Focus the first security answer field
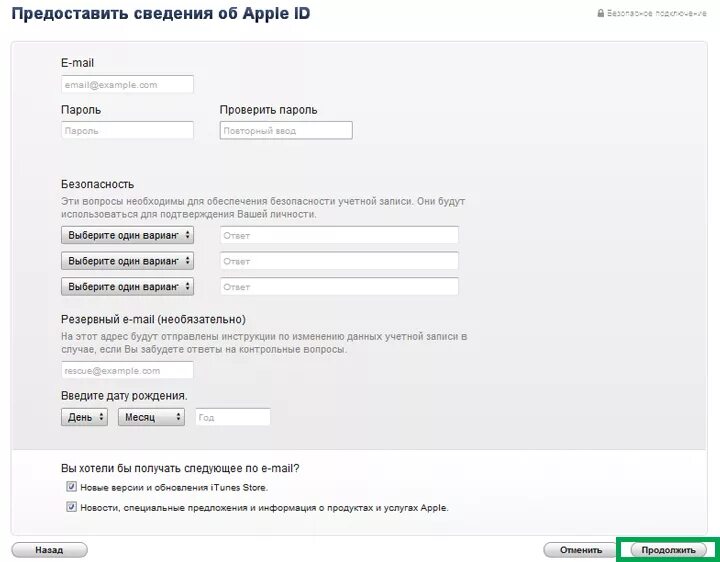Image resolution: width=720 pixels, height=562 pixels. (339, 235)
